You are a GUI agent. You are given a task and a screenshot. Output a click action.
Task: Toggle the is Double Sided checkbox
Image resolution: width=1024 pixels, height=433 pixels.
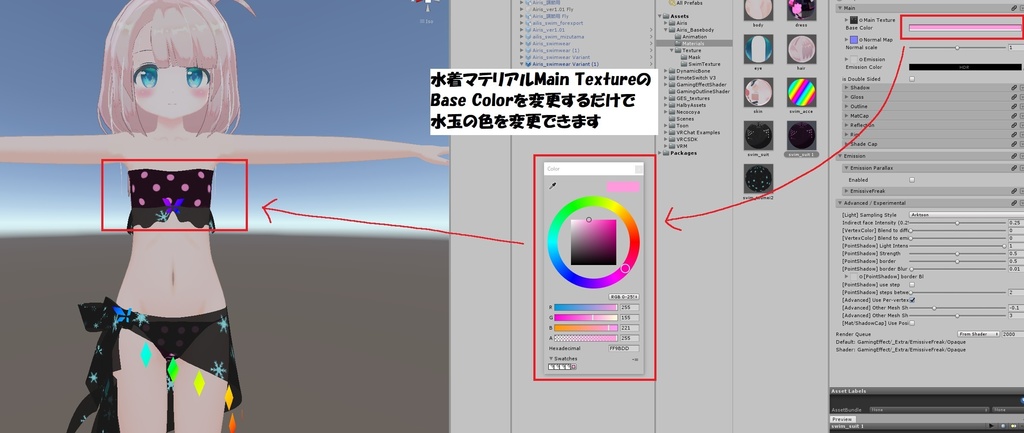pos(912,78)
